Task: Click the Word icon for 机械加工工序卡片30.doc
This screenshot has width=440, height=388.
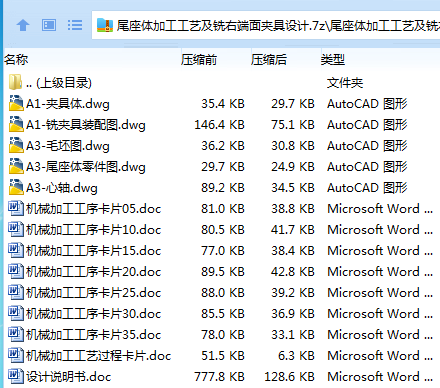Action: pos(16,313)
